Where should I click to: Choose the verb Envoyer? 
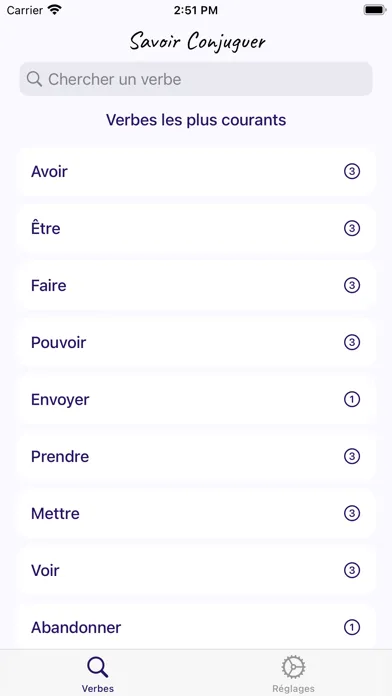point(196,399)
